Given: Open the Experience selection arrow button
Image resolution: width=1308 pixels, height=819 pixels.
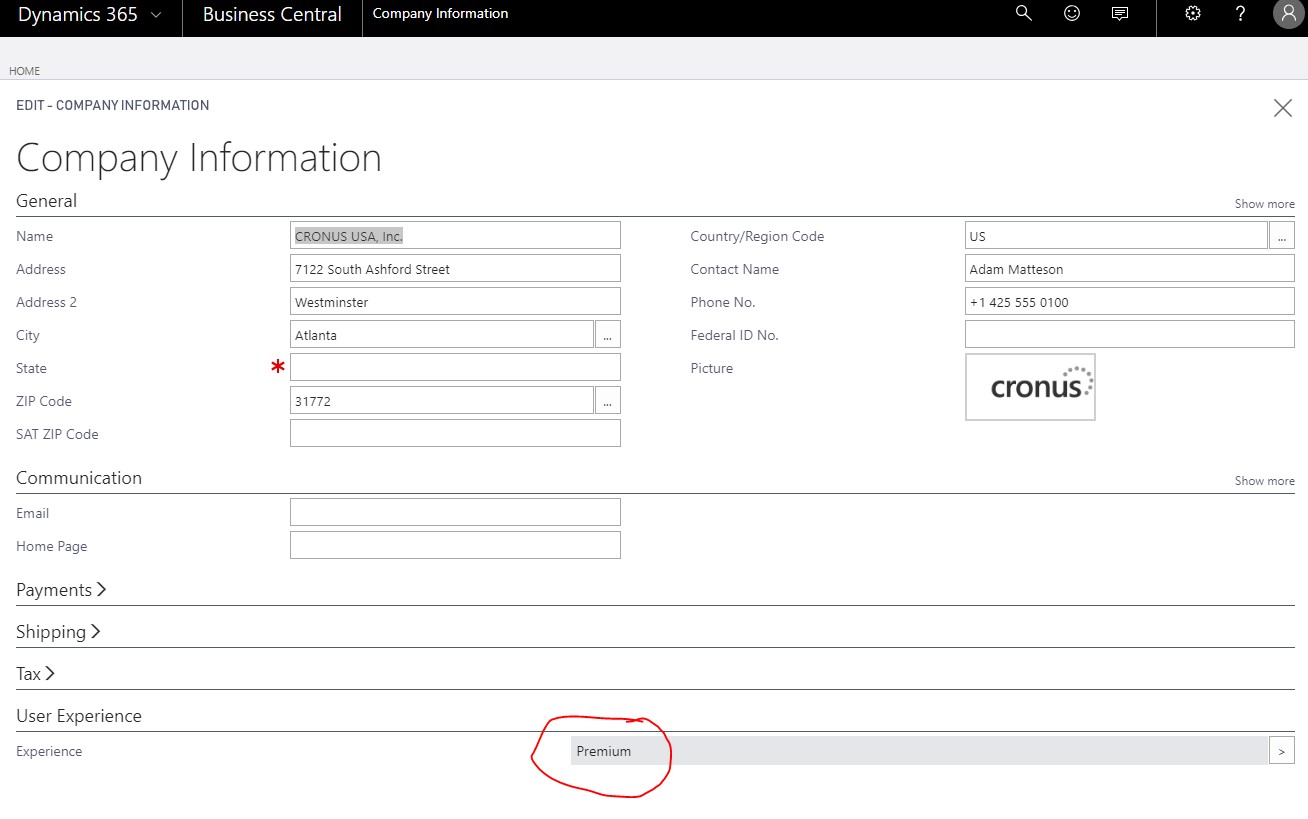Looking at the screenshot, I should [1282, 751].
